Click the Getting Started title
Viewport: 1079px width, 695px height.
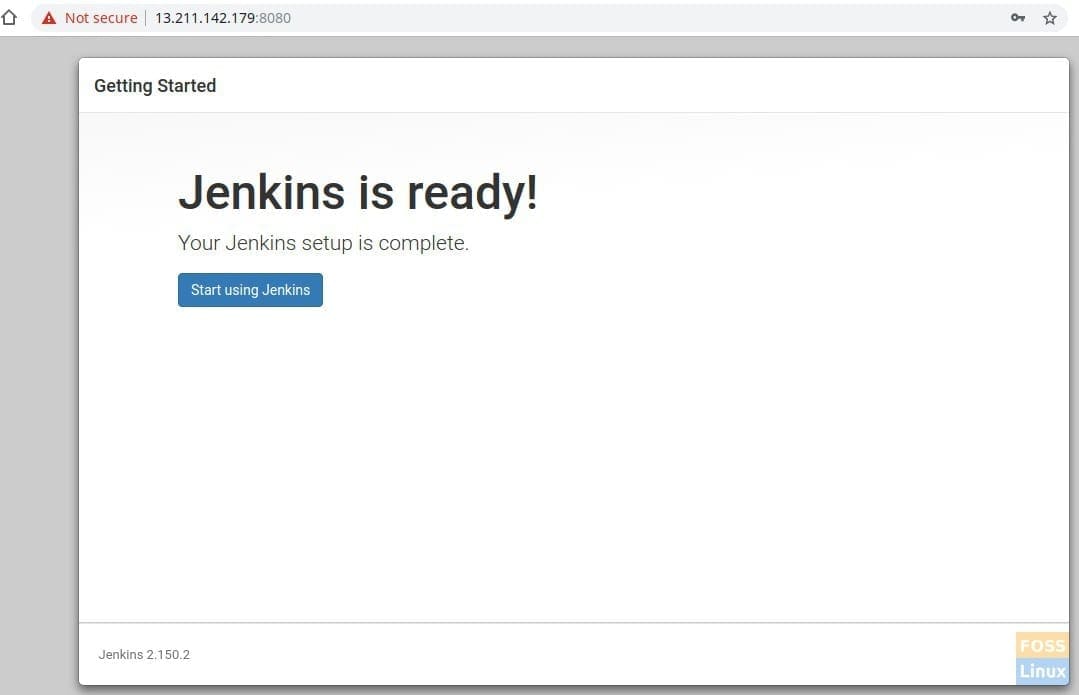point(155,85)
